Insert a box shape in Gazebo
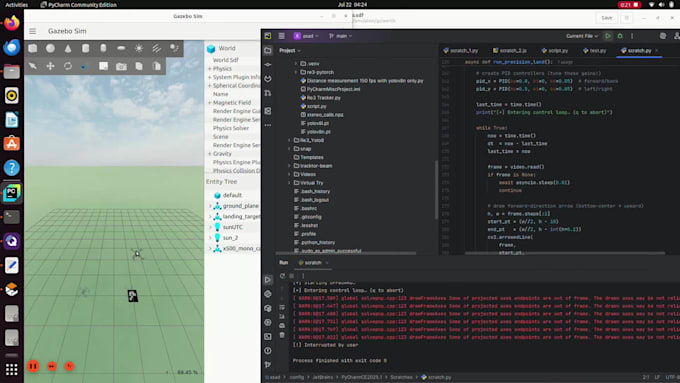 (x=33, y=48)
